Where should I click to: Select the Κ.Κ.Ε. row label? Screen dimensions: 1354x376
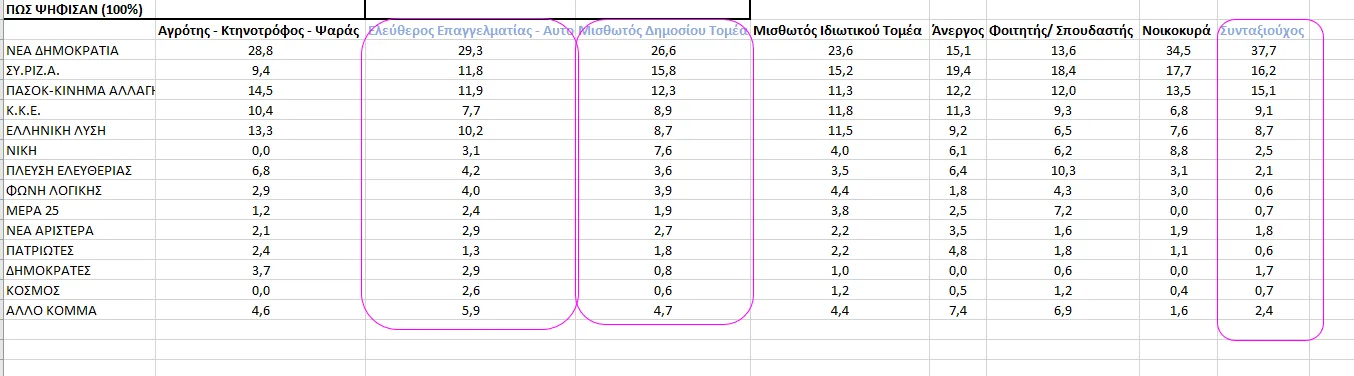78,110
